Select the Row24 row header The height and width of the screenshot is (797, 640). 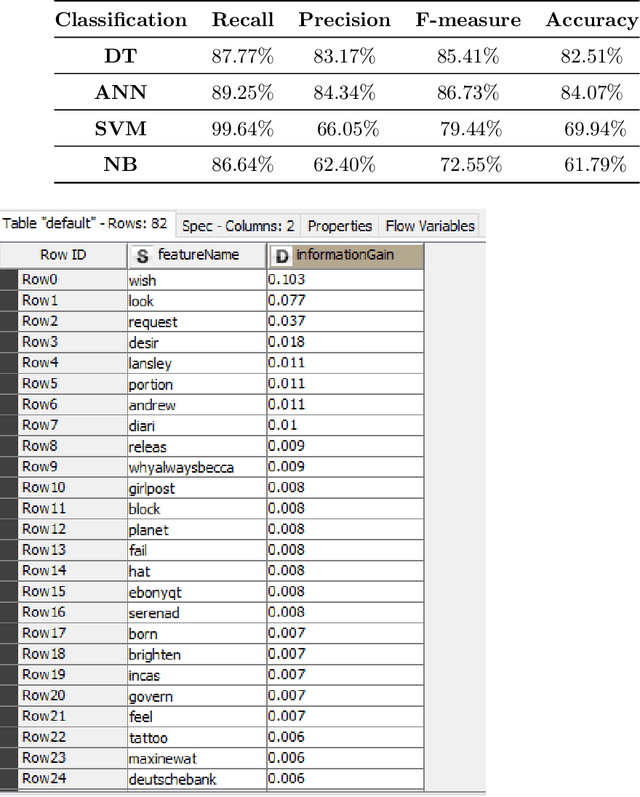coord(44,779)
